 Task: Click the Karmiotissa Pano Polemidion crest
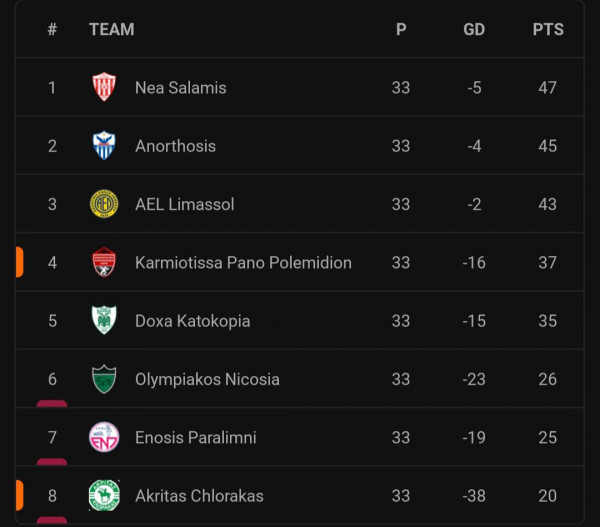[104, 262]
